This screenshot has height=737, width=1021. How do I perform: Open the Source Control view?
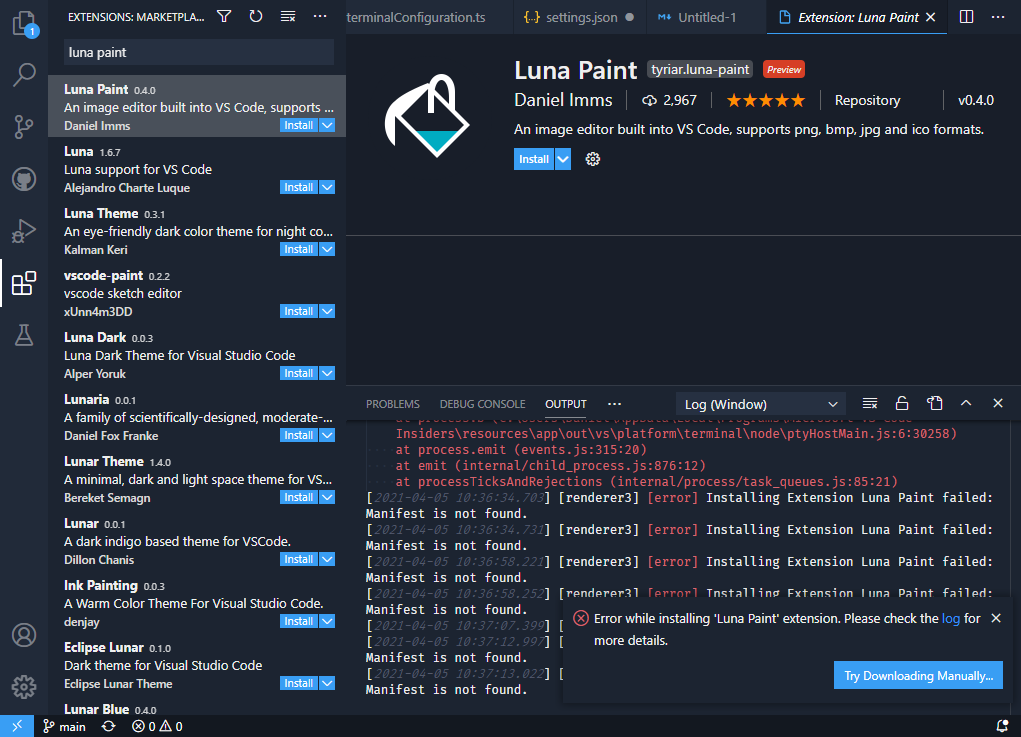pos(24,127)
